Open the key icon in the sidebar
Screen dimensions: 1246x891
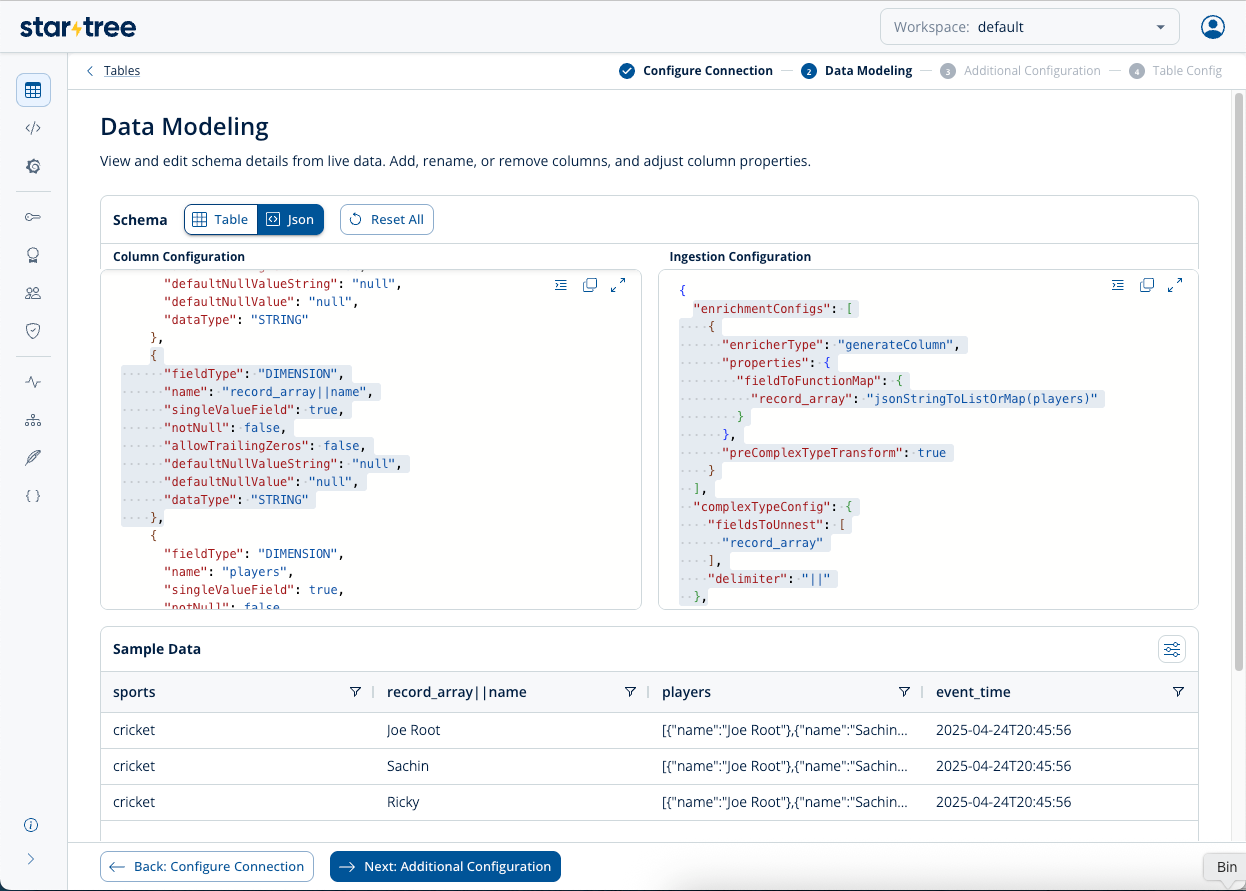[33, 217]
